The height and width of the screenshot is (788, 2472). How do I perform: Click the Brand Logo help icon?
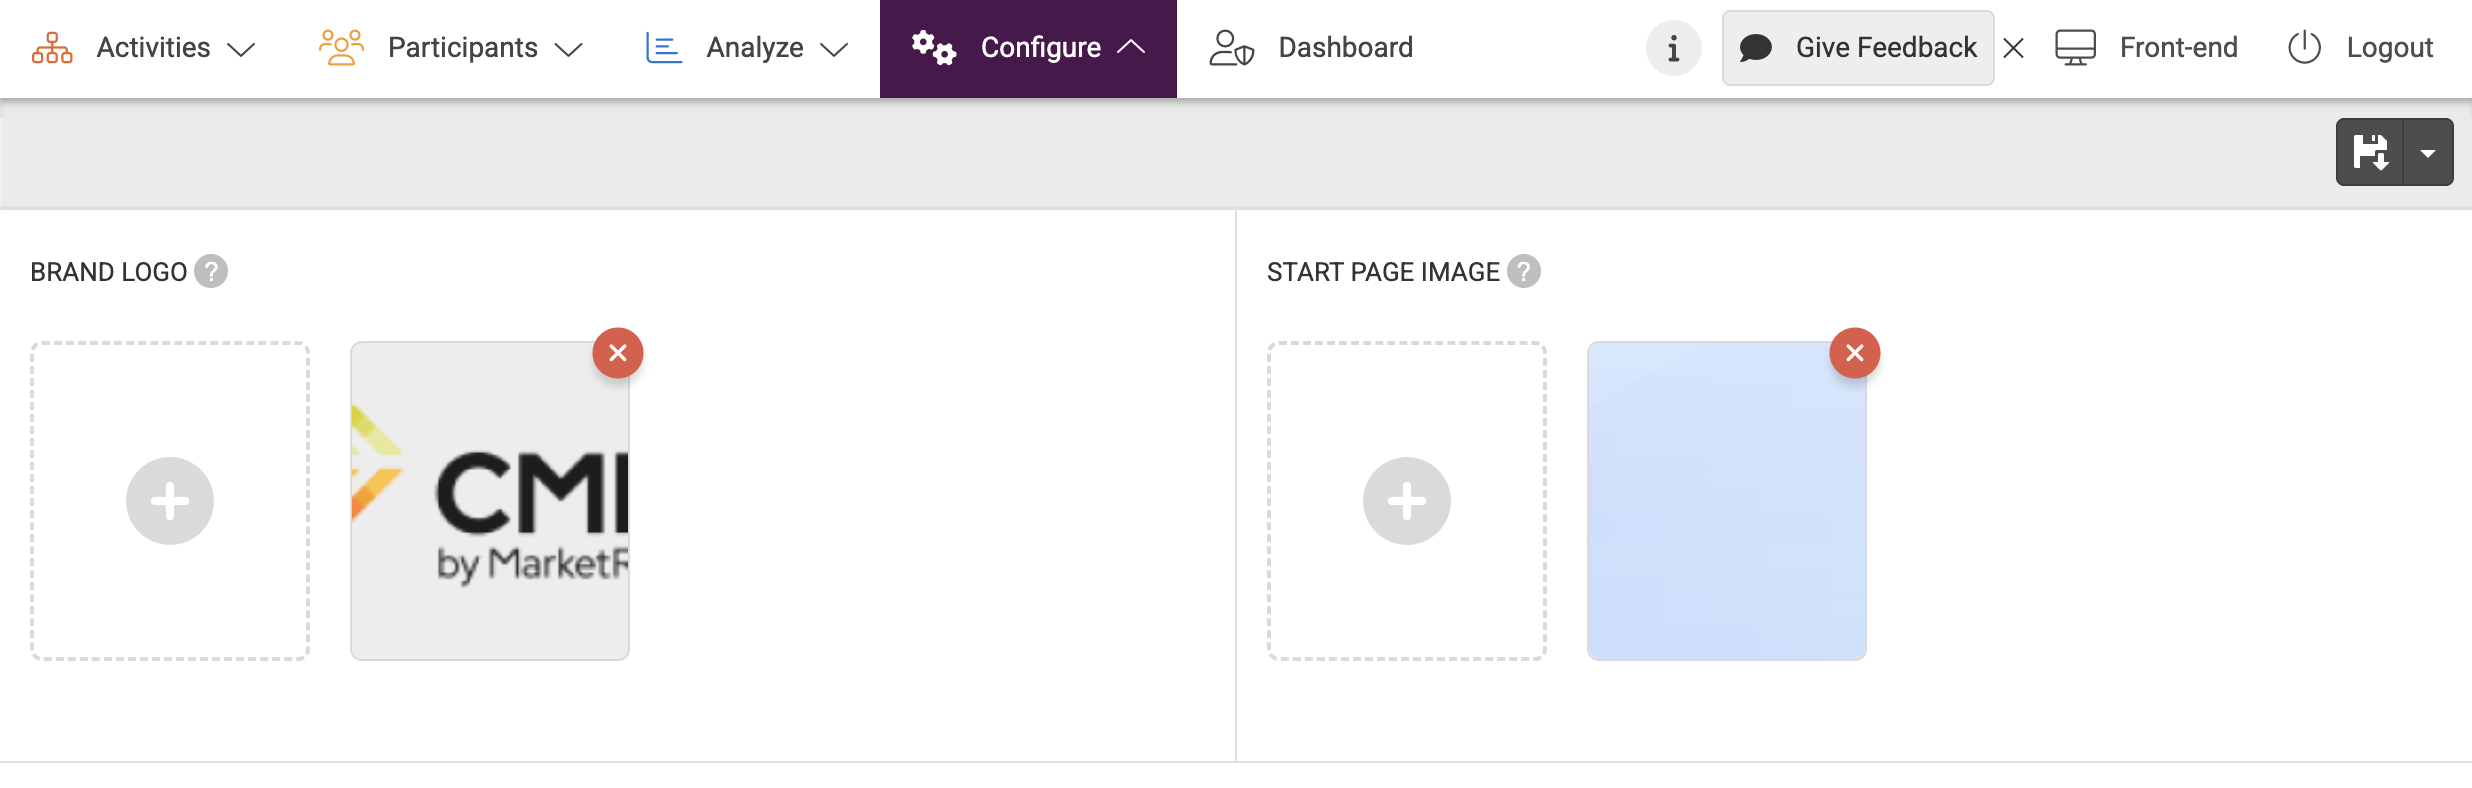click(211, 271)
